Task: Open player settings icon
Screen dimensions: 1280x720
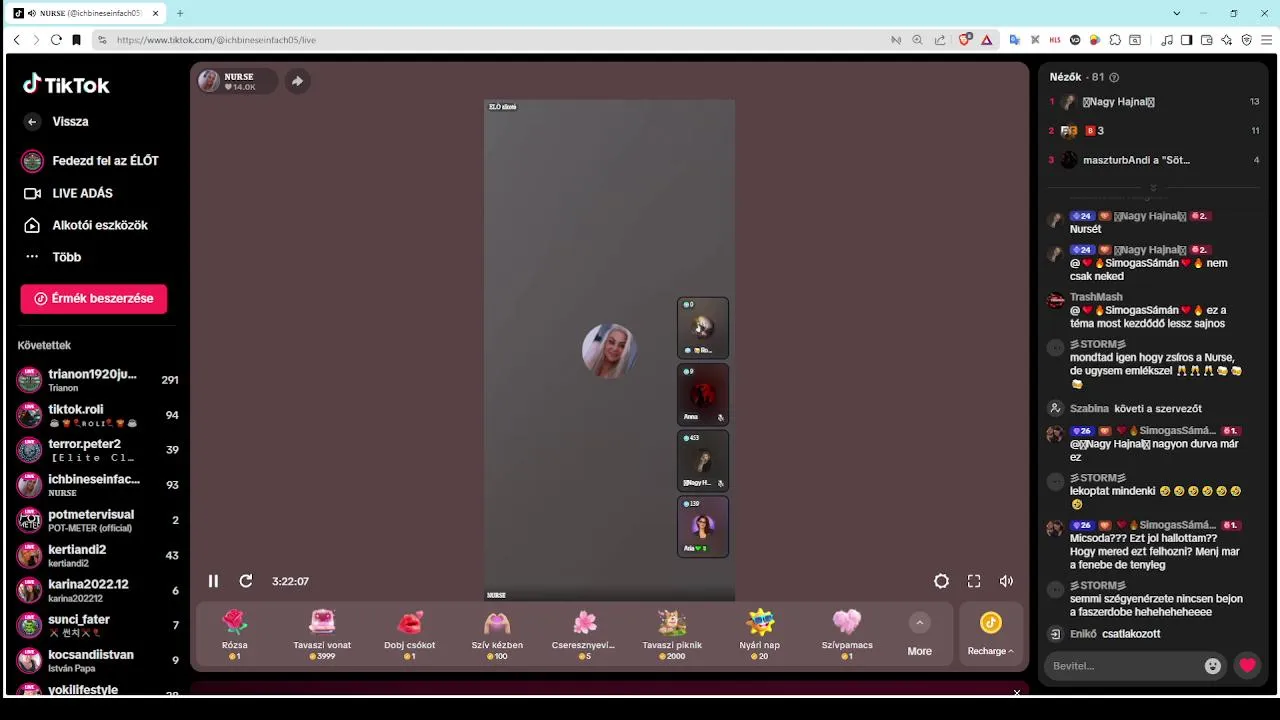Action: pos(941,581)
